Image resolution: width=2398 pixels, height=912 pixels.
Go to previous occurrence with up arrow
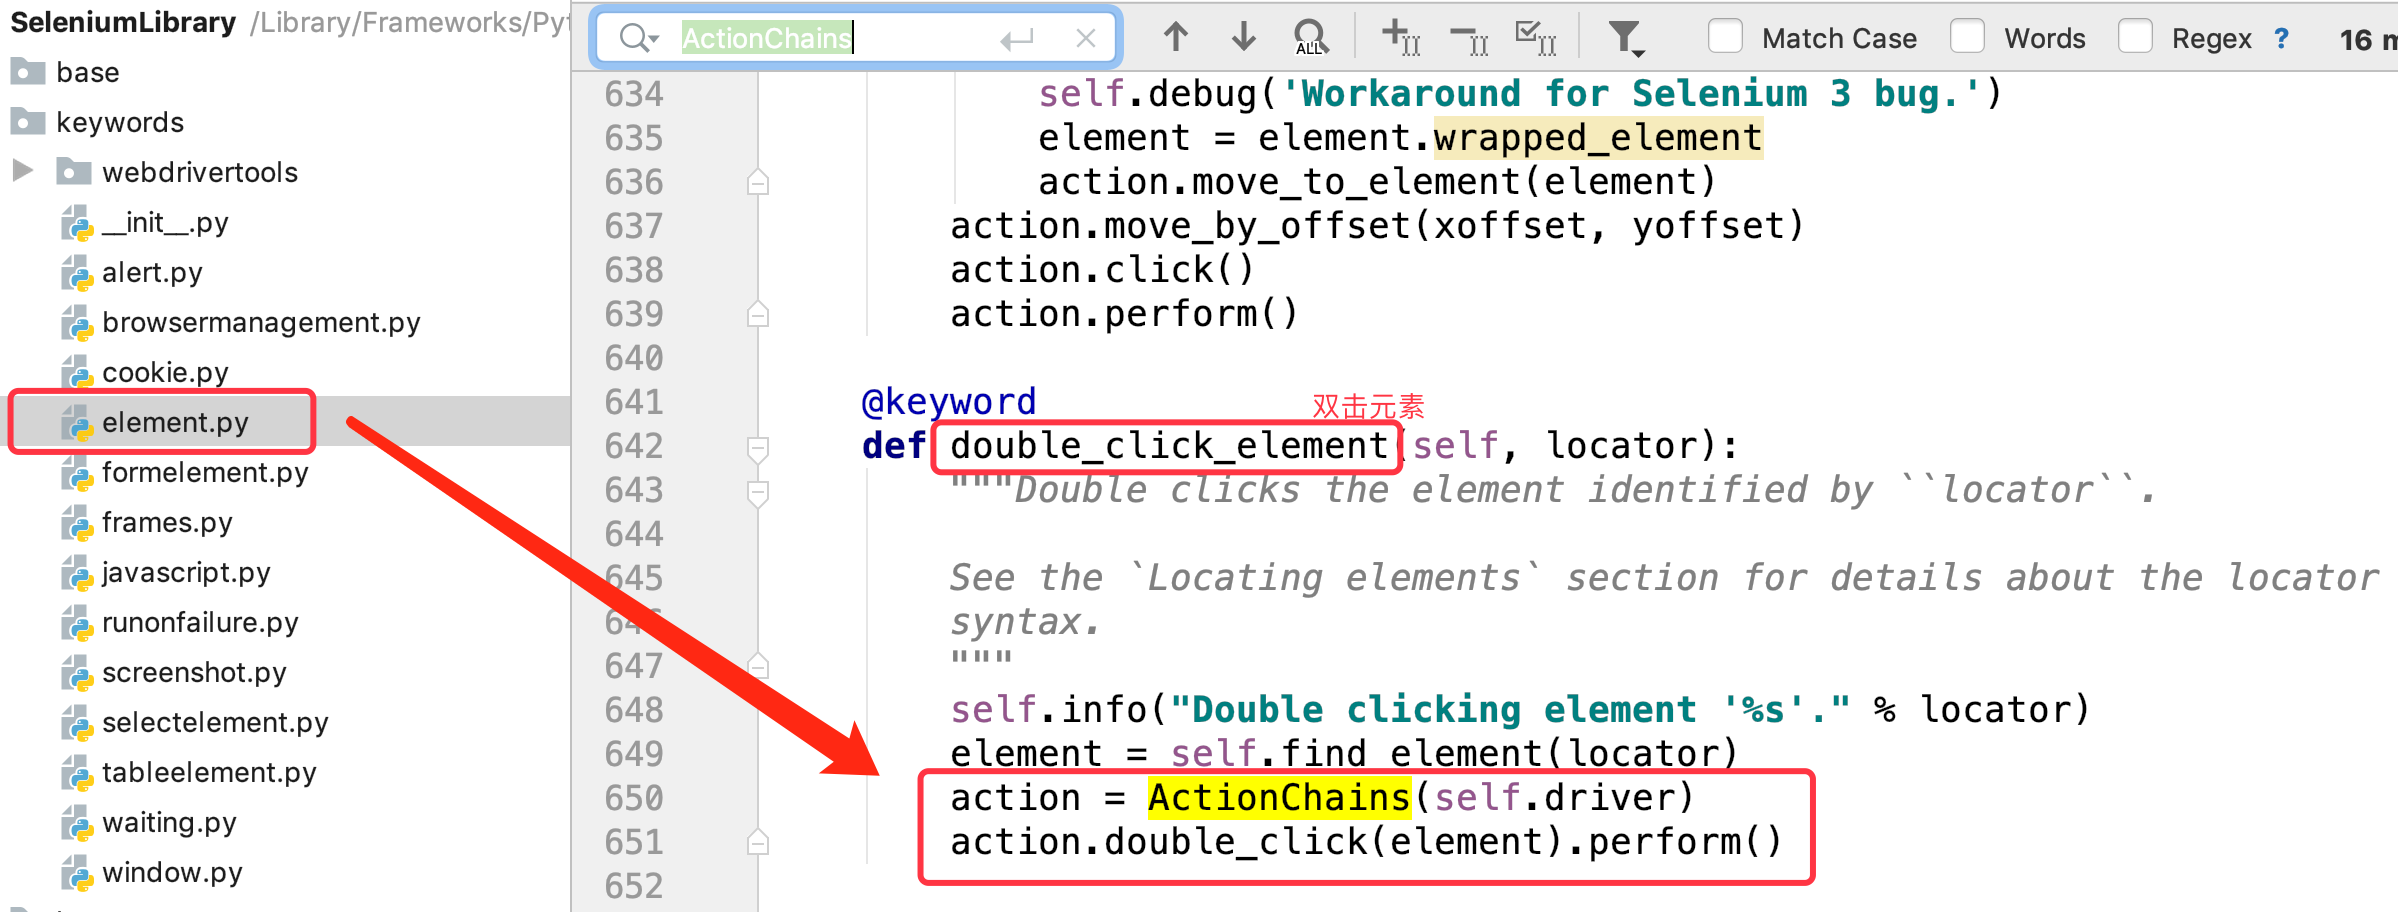click(x=1176, y=38)
